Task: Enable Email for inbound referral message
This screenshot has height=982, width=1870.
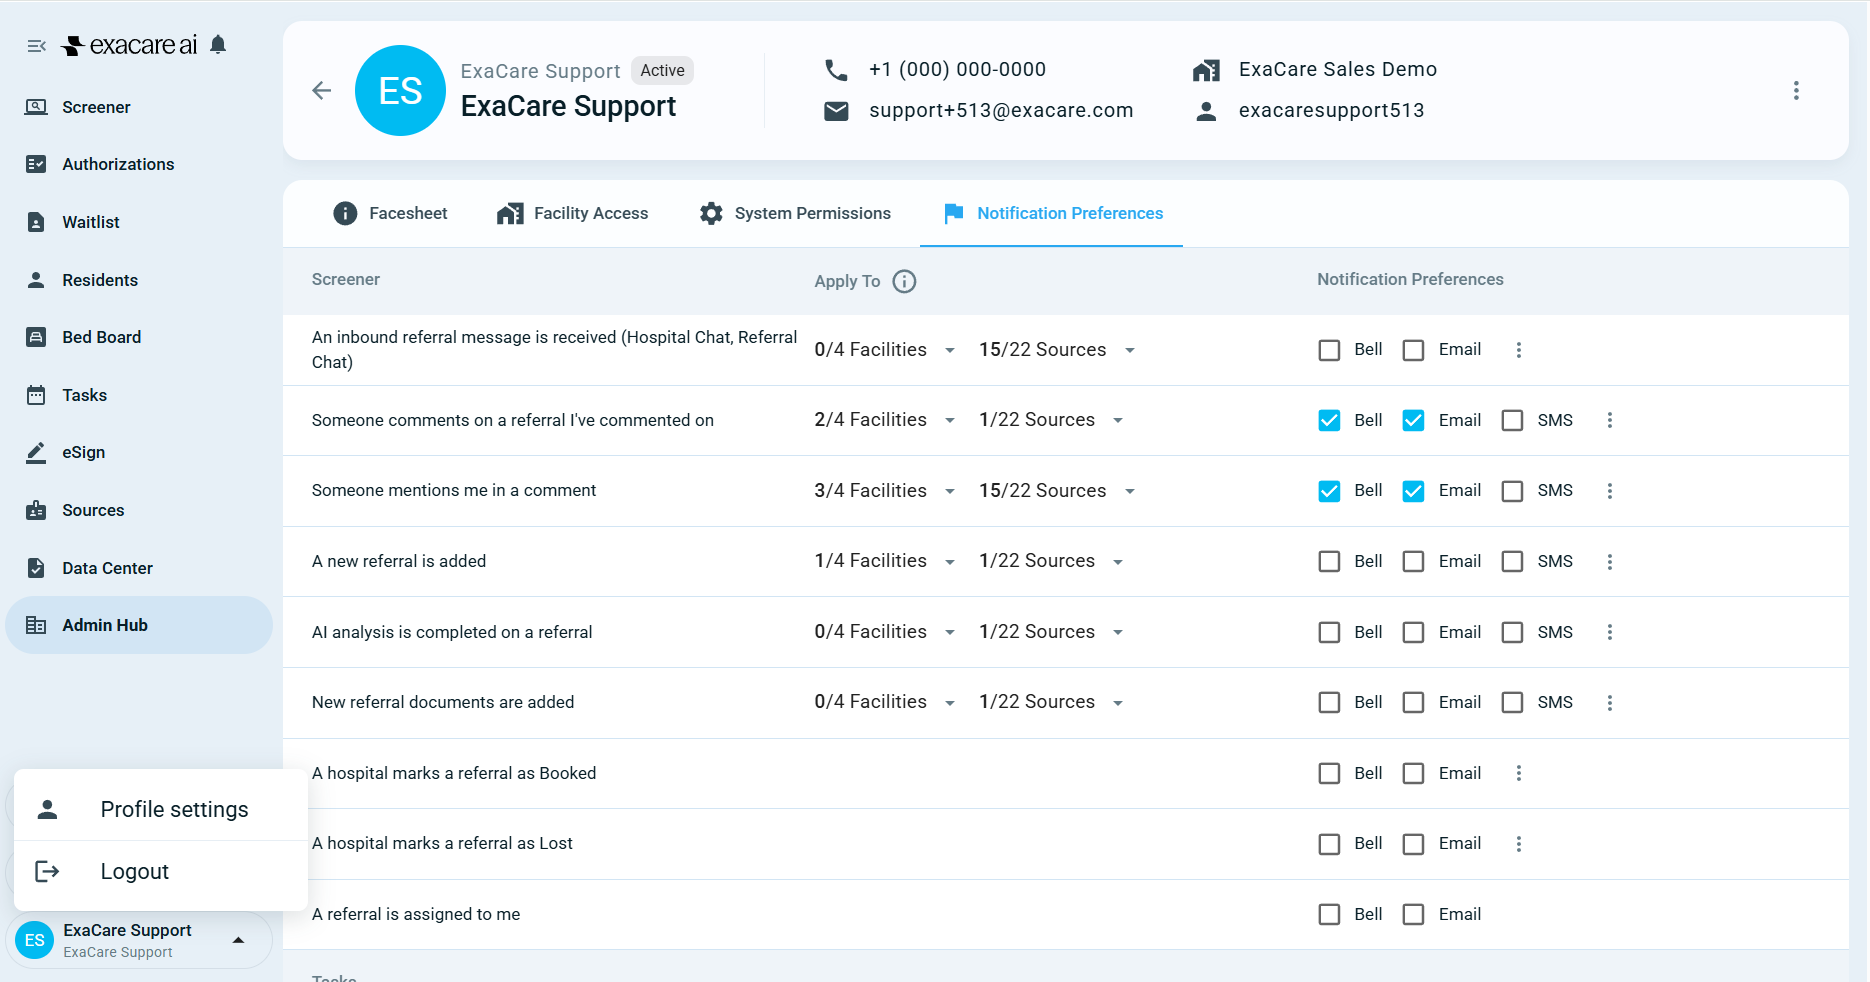Action: [x=1413, y=350]
